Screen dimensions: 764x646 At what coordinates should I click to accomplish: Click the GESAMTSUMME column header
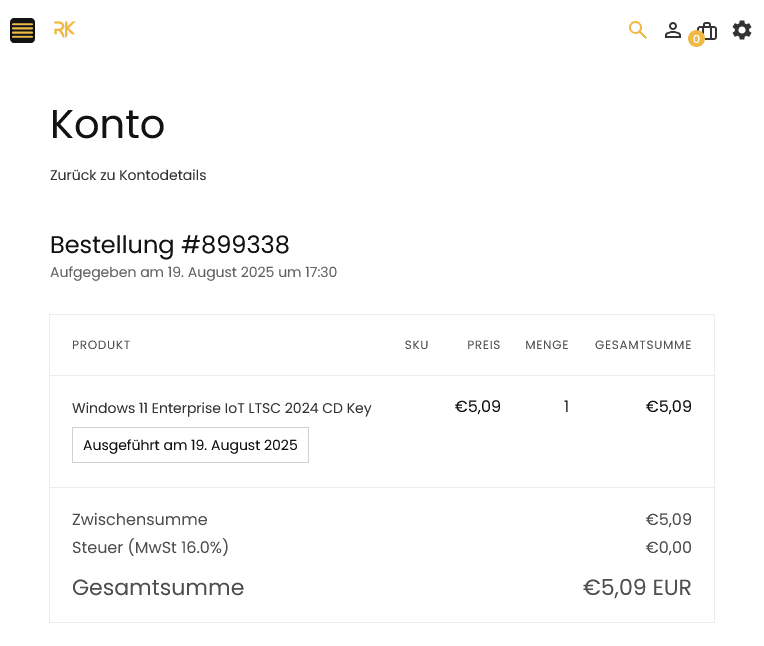point(643,345)
